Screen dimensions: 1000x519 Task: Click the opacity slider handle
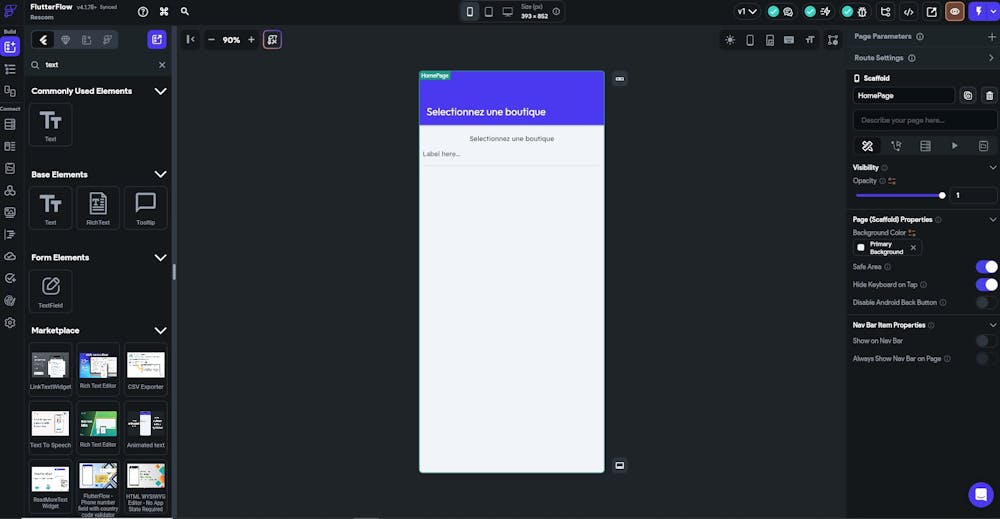[942, 195]
